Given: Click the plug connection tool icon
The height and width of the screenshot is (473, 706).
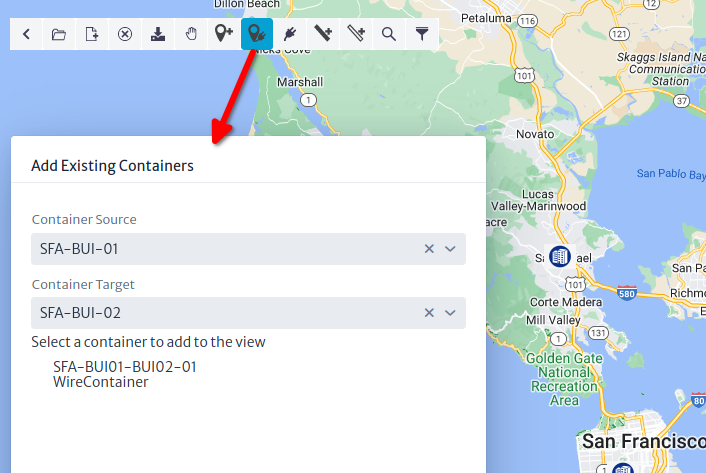Looking at the screenshot, I should [290, 34].
